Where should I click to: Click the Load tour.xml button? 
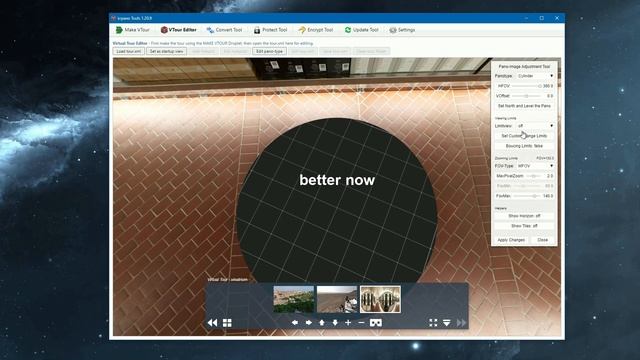click(x=129, y=51)
